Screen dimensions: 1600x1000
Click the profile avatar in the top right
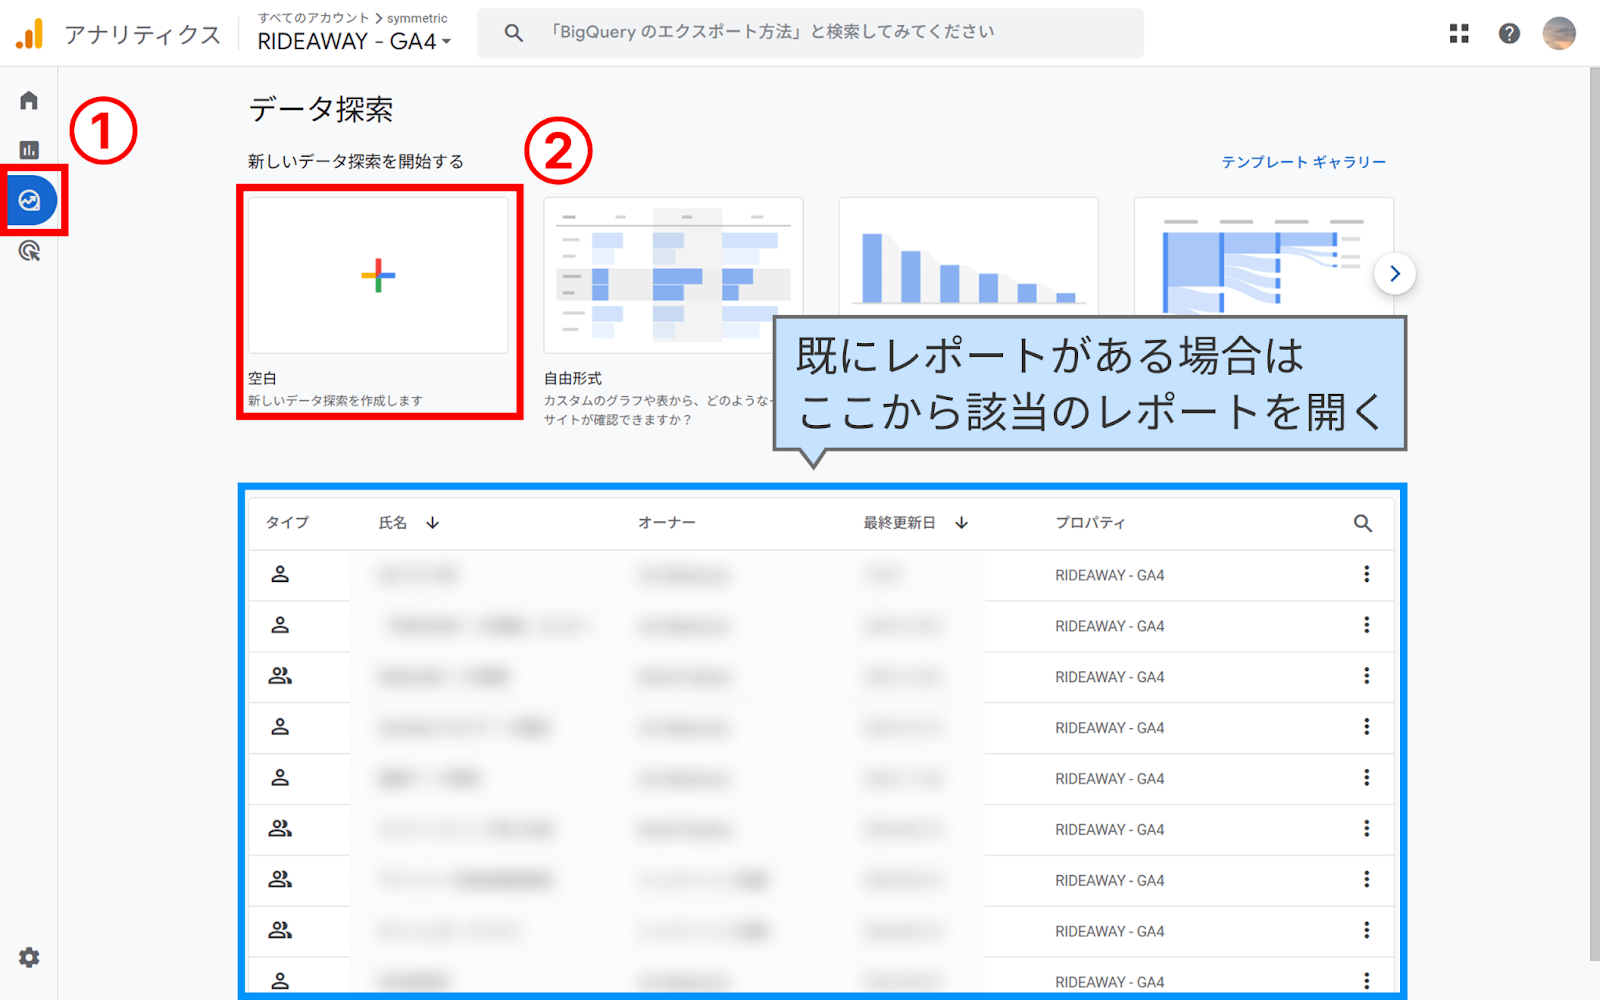(1559, 32)
